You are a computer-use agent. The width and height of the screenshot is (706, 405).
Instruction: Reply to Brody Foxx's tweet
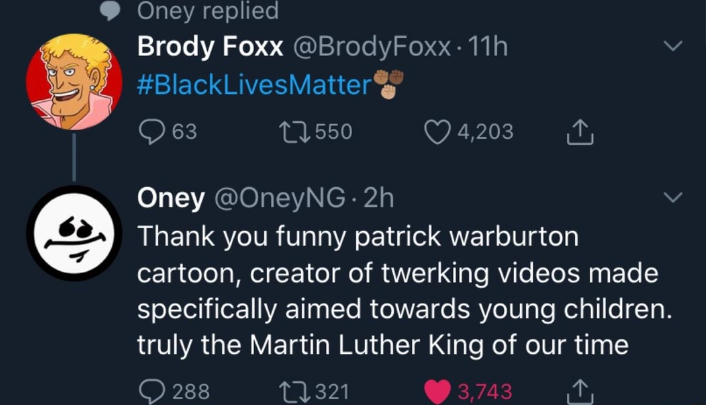[x=150, y=132]
